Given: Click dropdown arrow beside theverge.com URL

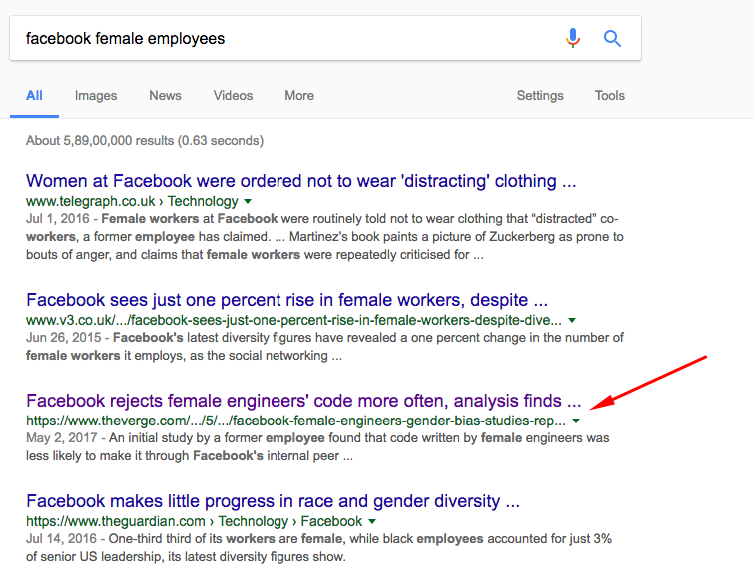Looking at the screenshot, I should click(576, 422).
